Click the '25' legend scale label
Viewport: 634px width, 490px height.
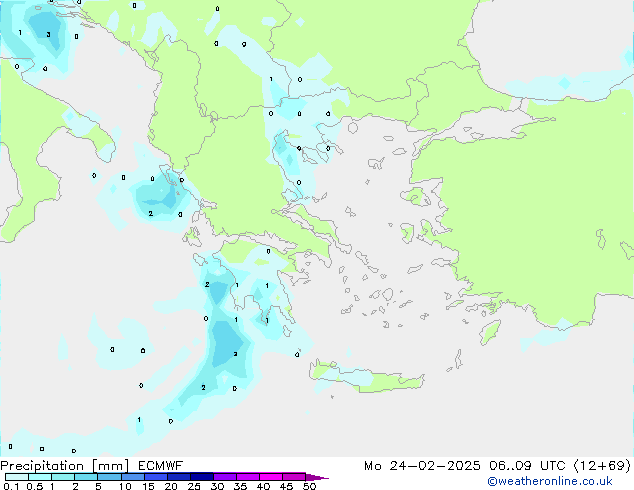tap(194, 486)
